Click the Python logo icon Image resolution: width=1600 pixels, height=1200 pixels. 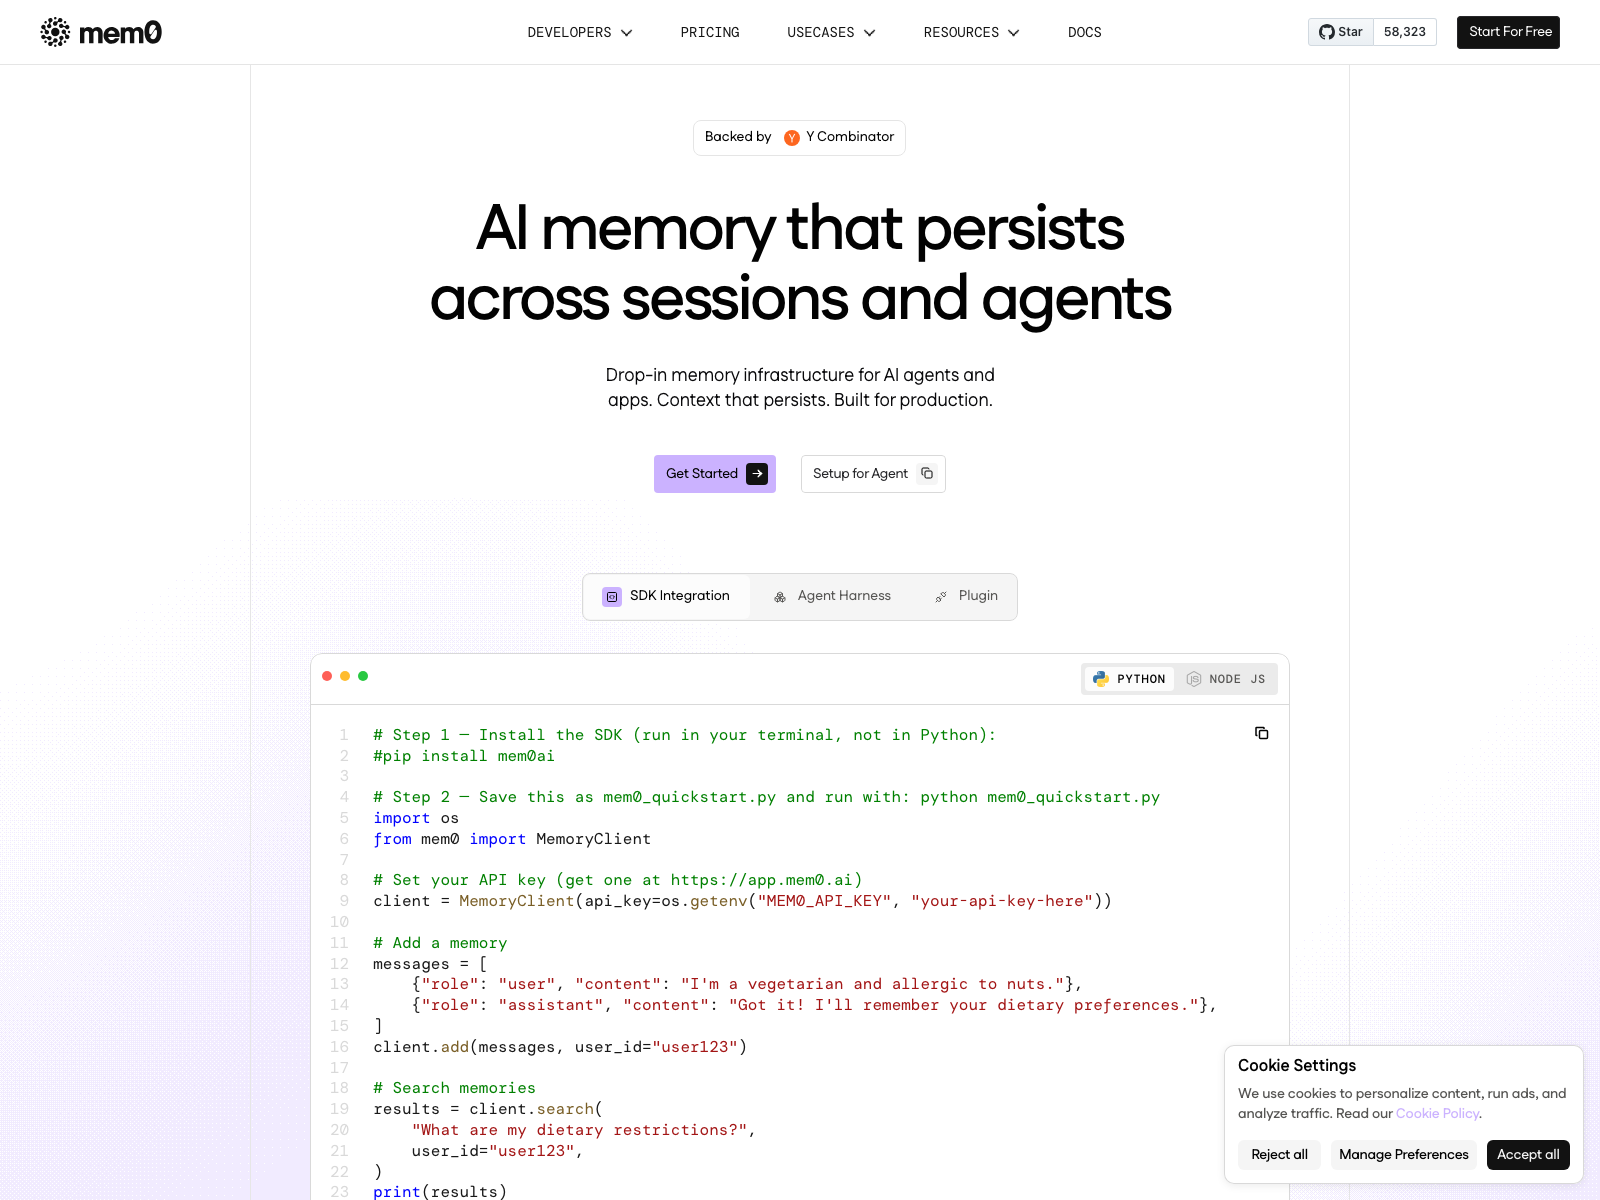click(1101, 679)
